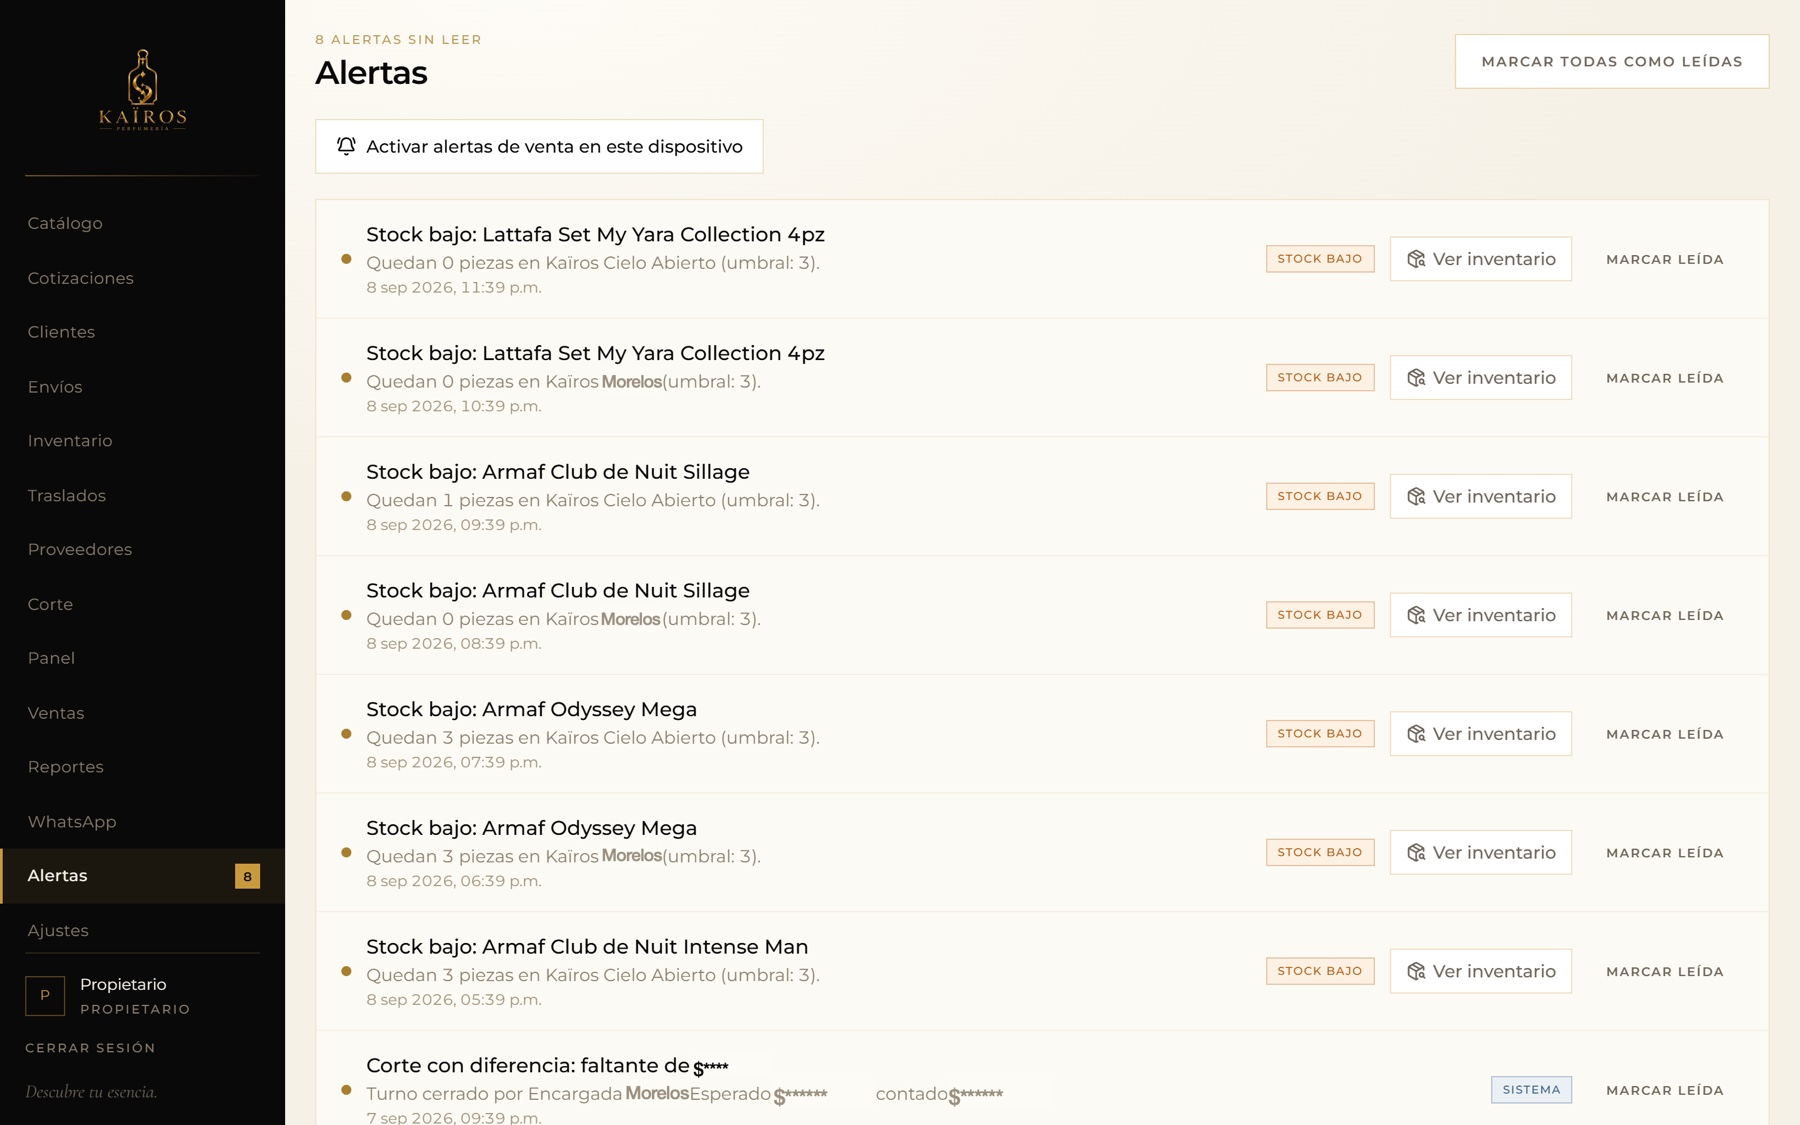The height and width of the screenshot is (1125, 1800).
Task: Open WhatsApp in the sidebar
Action: [x=72, y=822]
